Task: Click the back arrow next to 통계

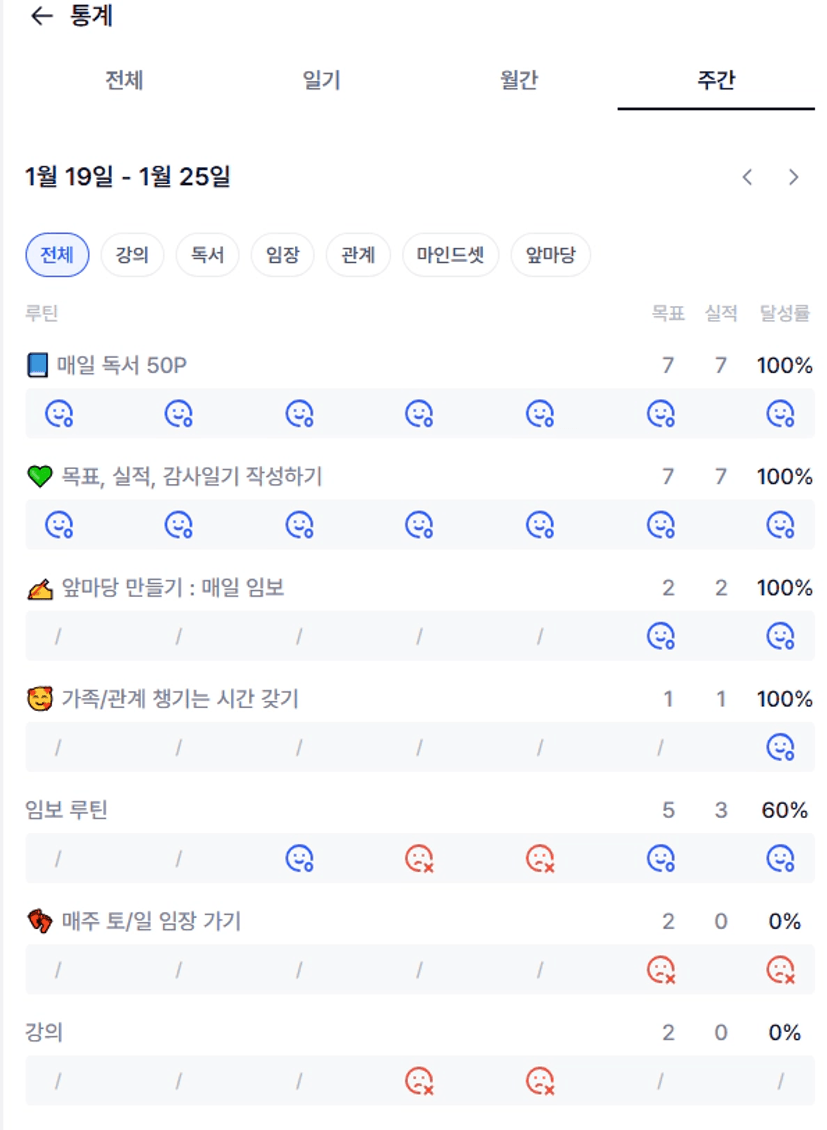Action: (41, 17)
